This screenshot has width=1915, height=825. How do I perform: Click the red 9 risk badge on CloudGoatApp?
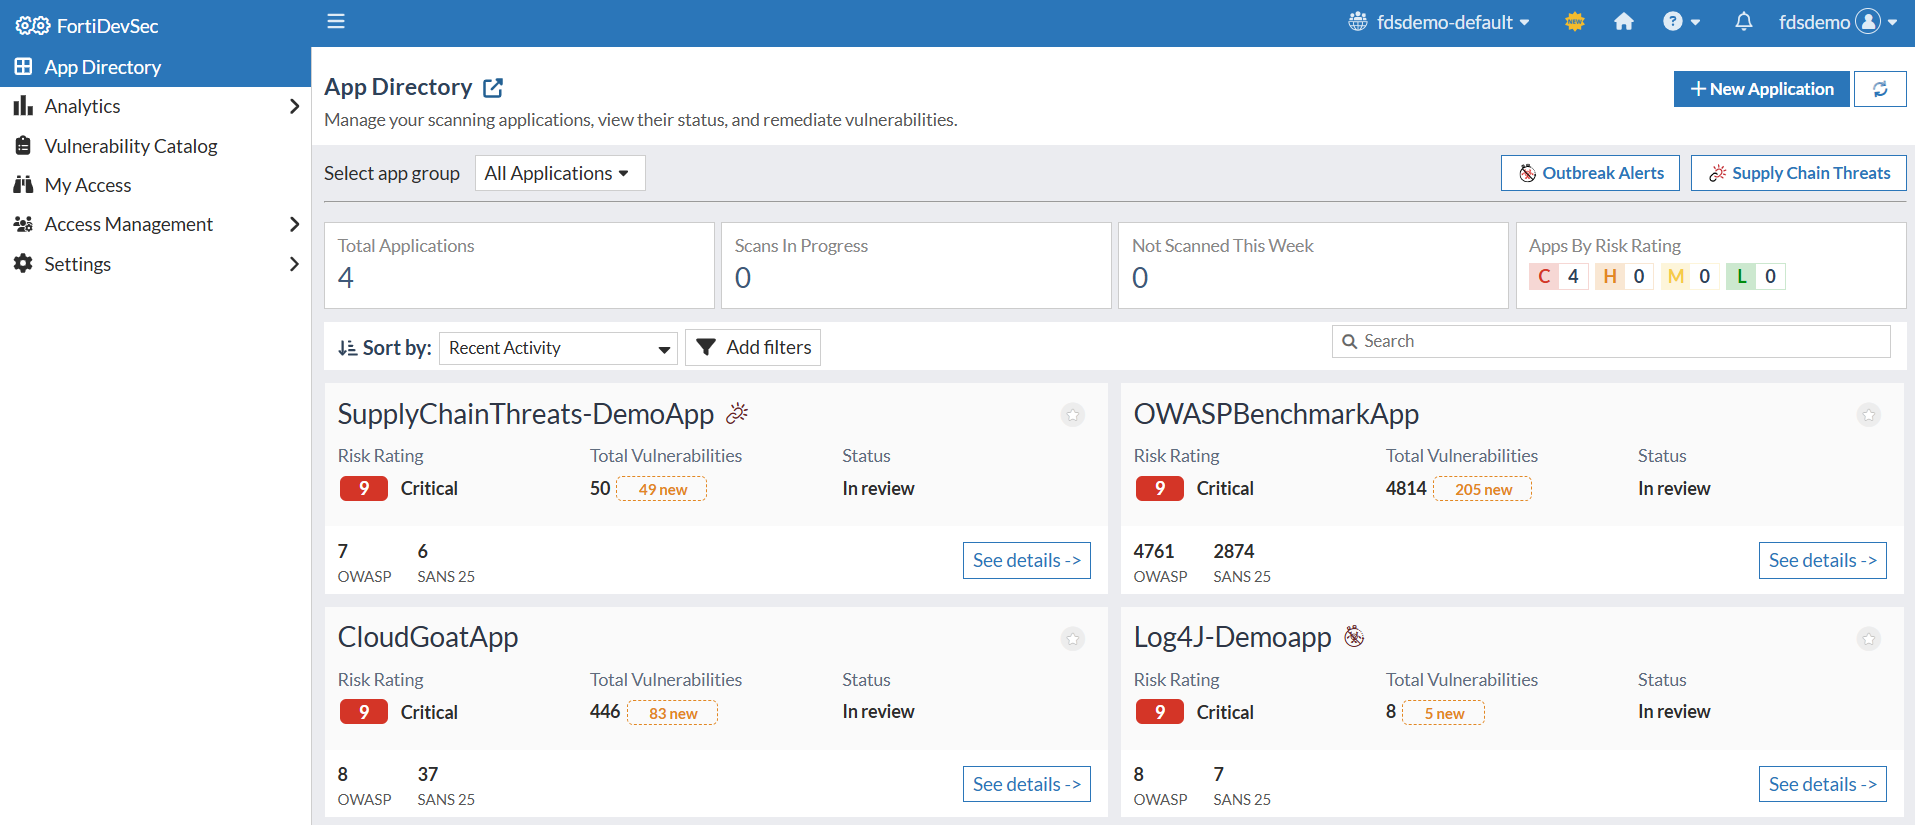[364, 713]
